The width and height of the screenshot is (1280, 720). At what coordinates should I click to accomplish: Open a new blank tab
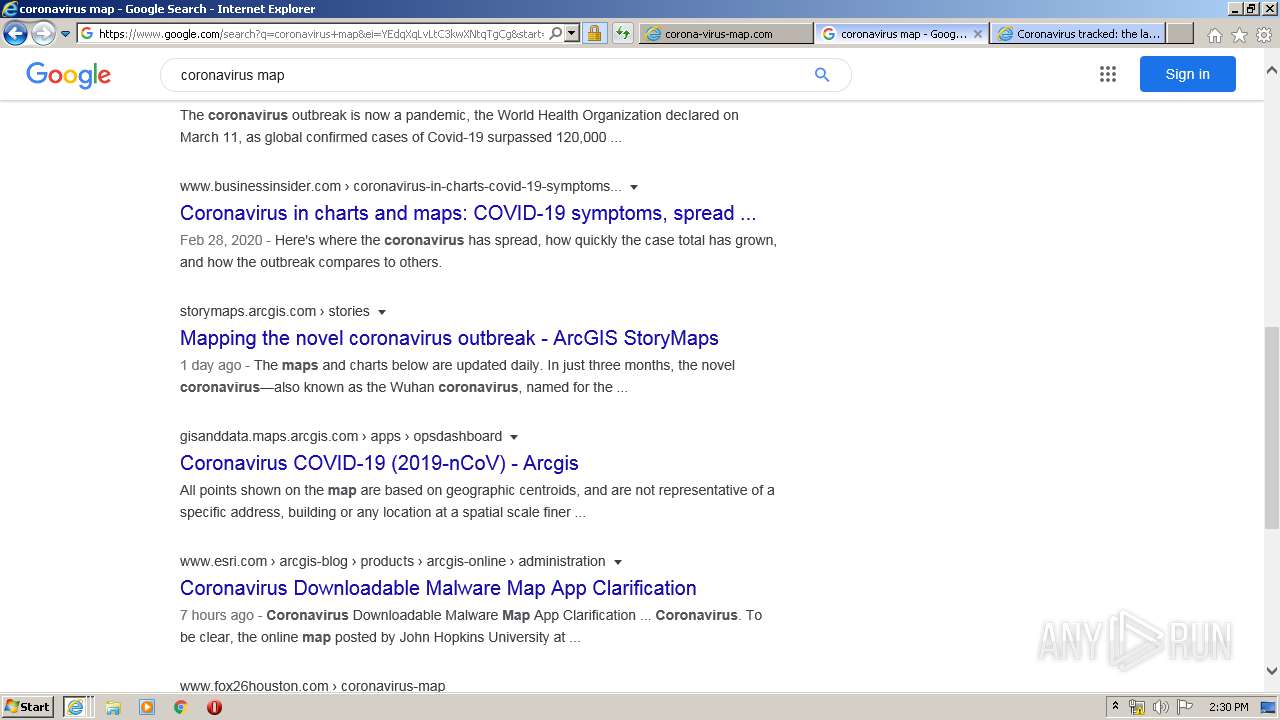pyautogui.click(x=1180, y=33)
